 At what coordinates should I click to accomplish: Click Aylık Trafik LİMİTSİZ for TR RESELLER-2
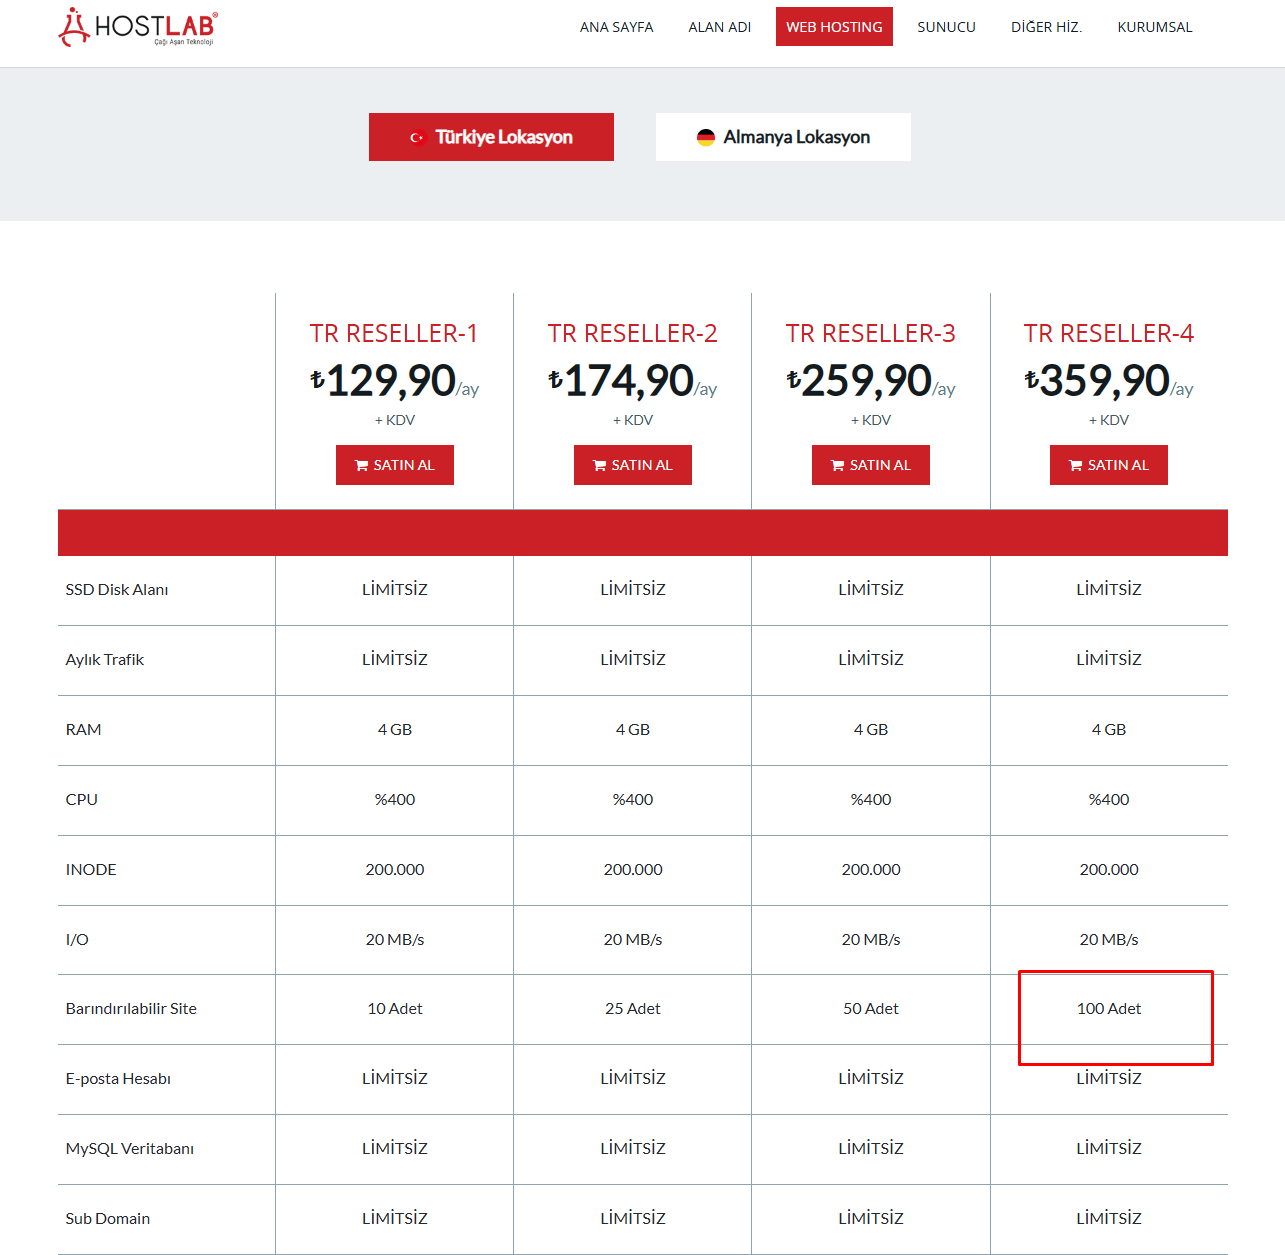click(633, 660)
